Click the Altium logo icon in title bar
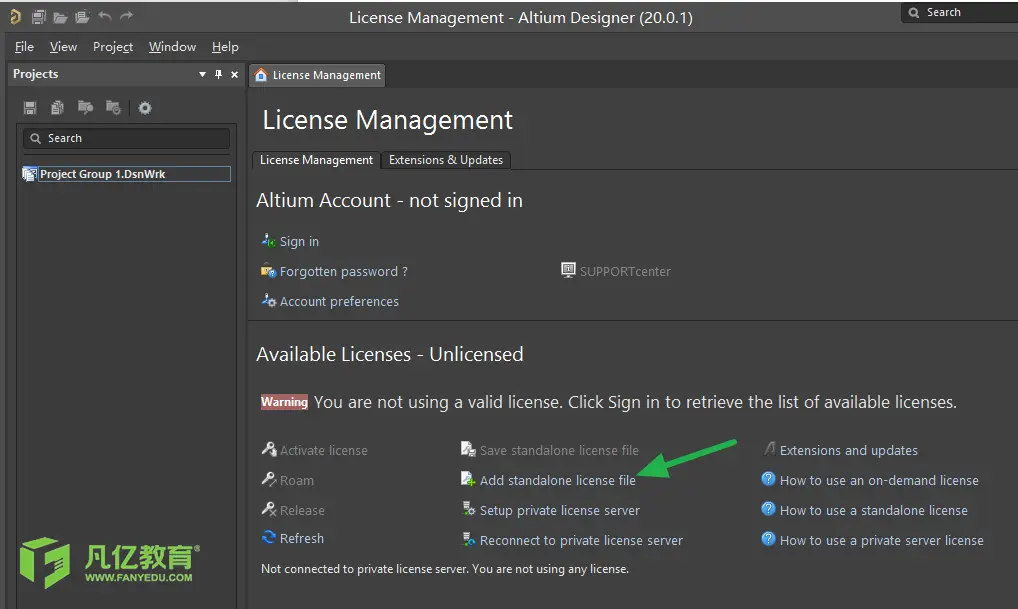The width and height of the screenshot is (1018, 609). pyautogui.click(x=16, y=17)
